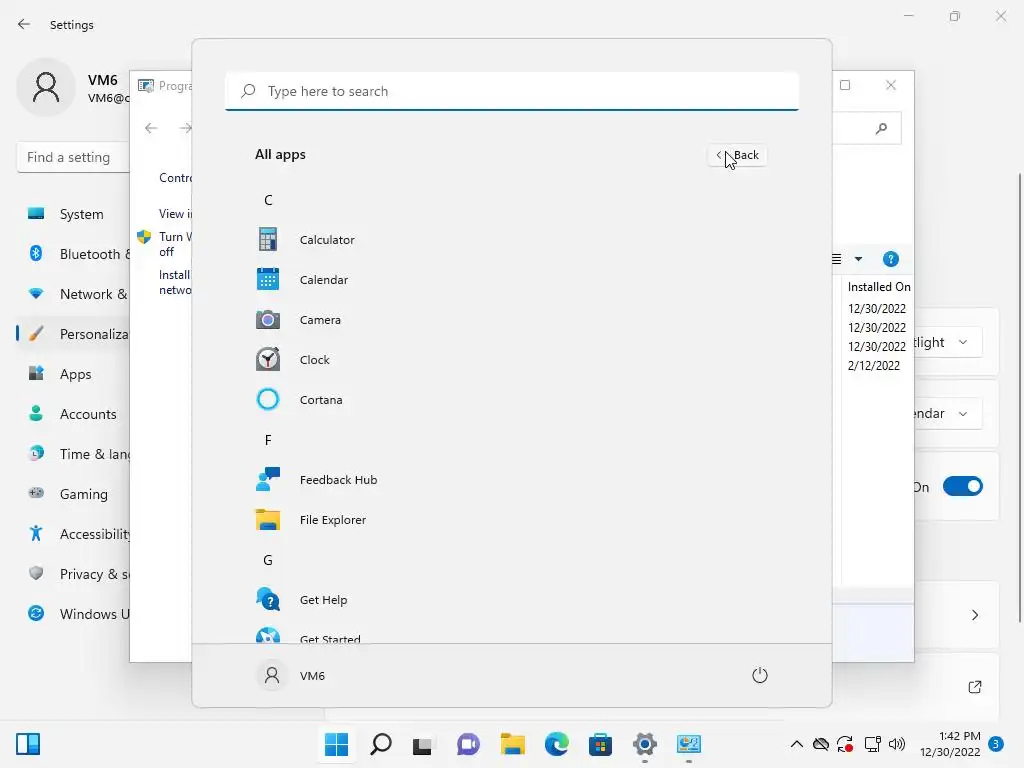Focus the Type here to search box
Screen dimensions: 1024x768
pyautogui.click(x=512, y=91)
